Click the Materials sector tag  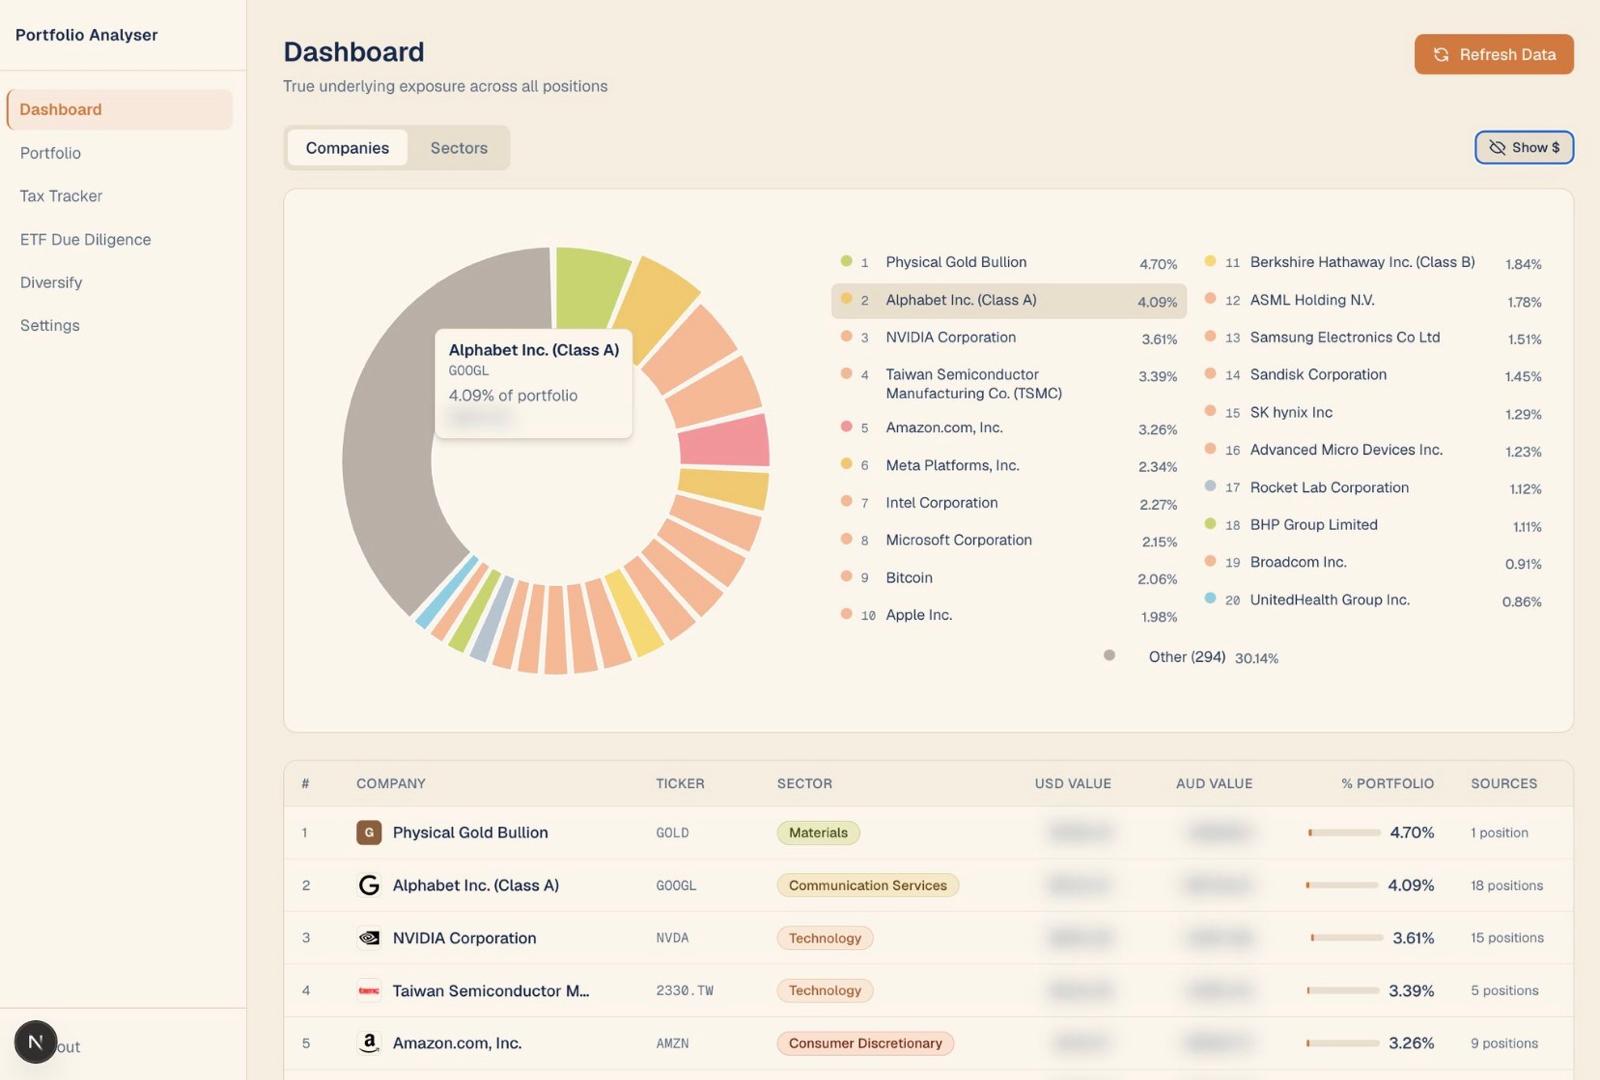818,832
